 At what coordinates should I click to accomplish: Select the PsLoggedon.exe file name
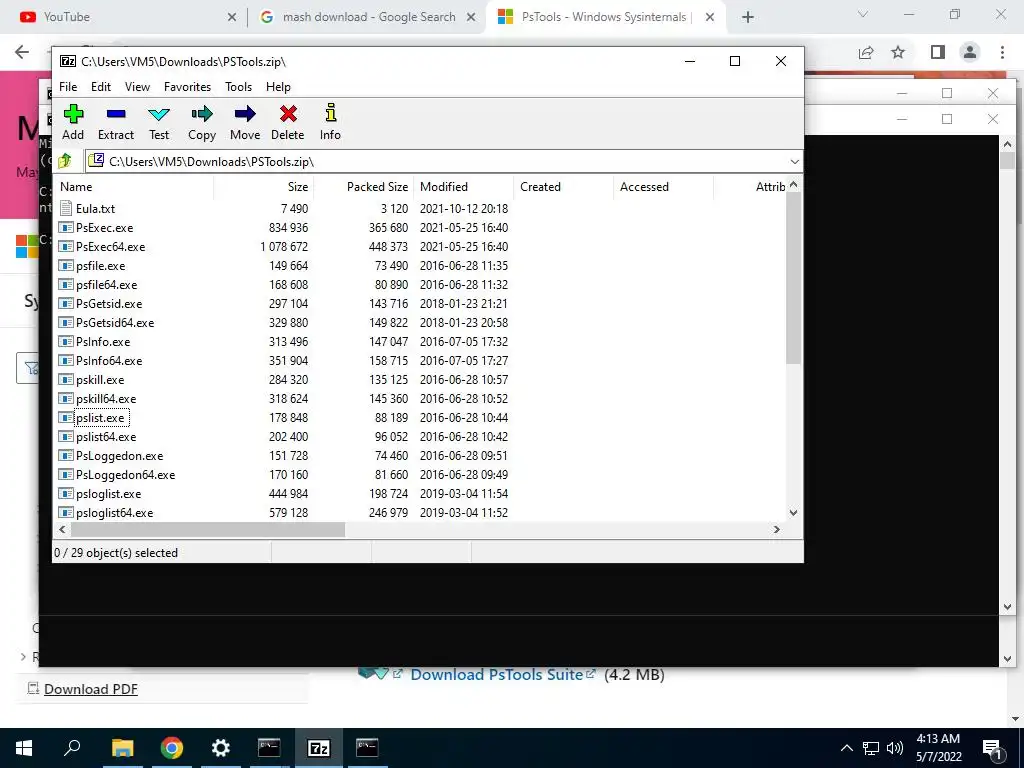tap(120, 456)
